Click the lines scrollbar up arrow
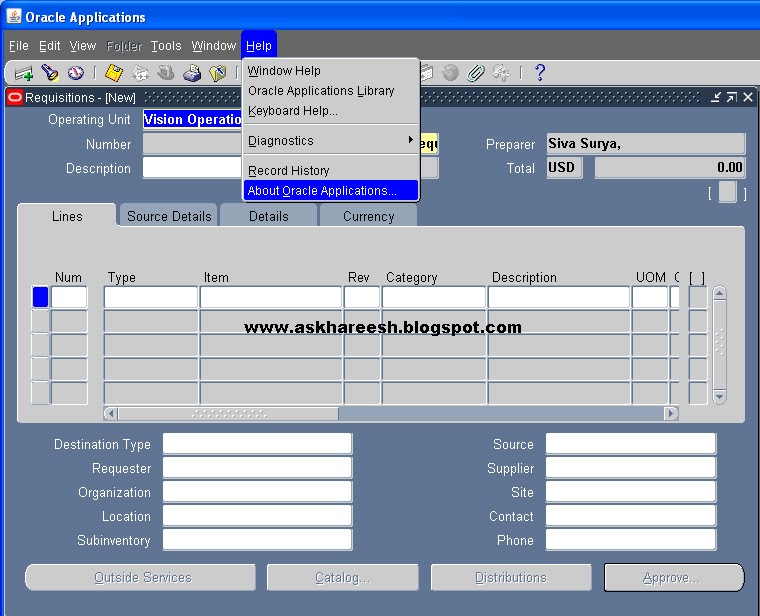This screenshot has width=760, height=616. point(719,293)
